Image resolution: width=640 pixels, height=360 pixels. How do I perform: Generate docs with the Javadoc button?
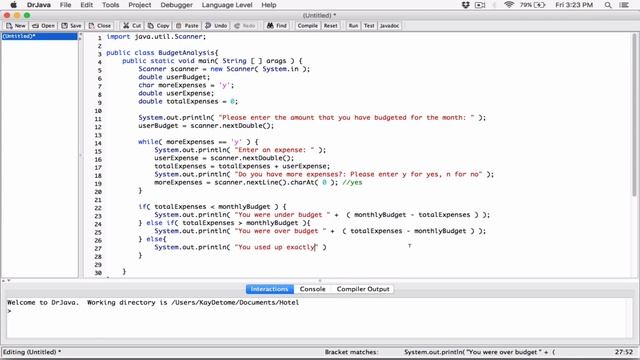click(389, 26)
